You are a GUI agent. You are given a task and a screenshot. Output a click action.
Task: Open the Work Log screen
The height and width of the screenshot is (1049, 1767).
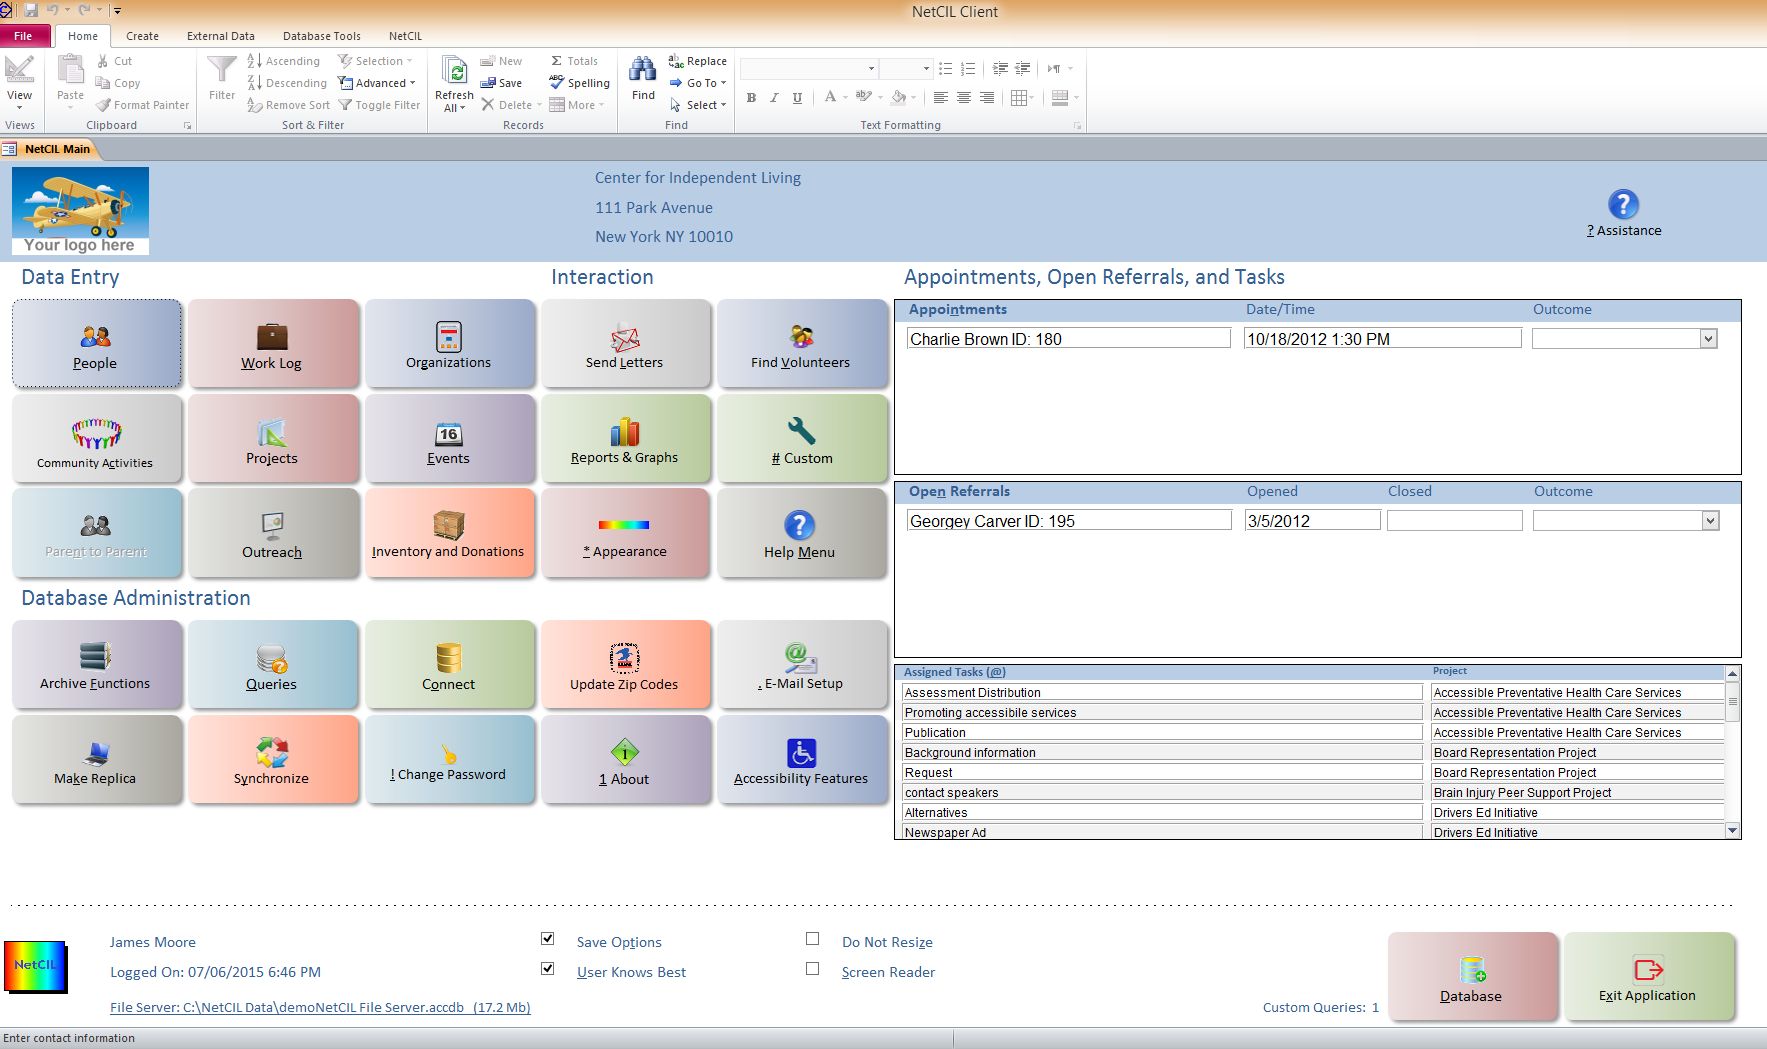272,344
